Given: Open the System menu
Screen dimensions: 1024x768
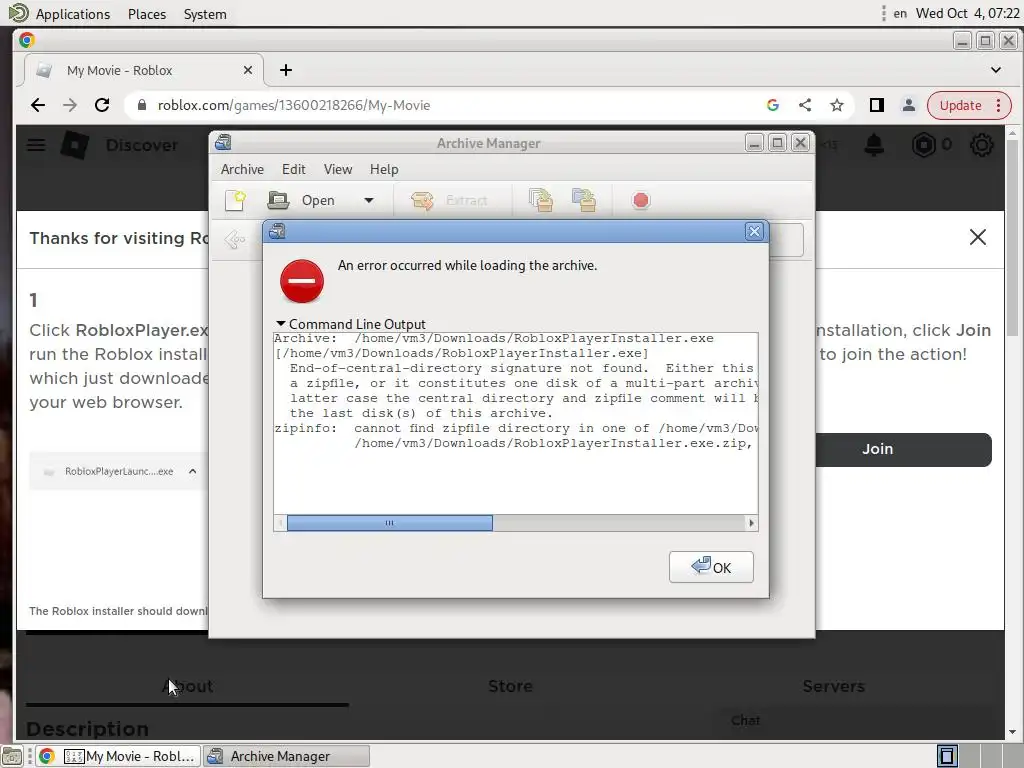Looking at the screenshot, I should point(205,14).
